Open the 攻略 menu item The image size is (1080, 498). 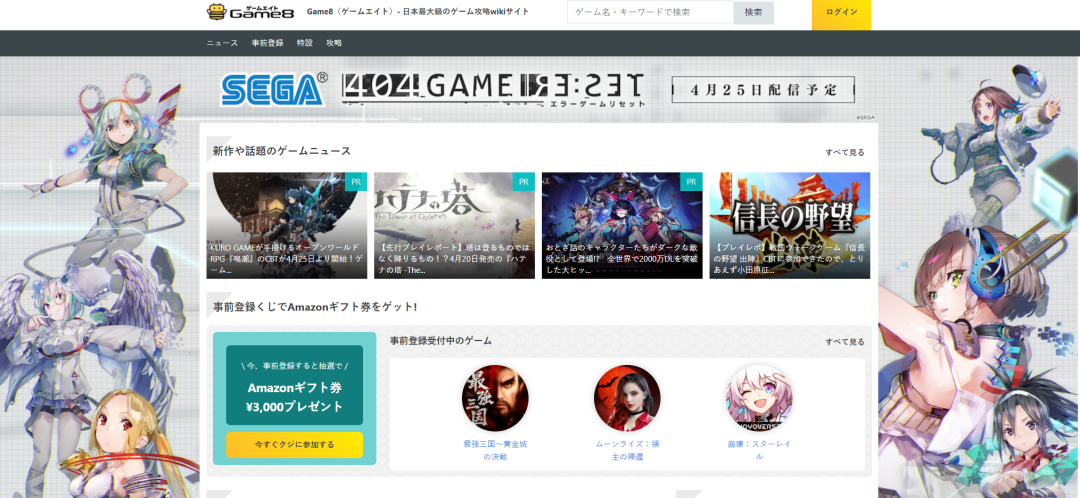(334, 43)
